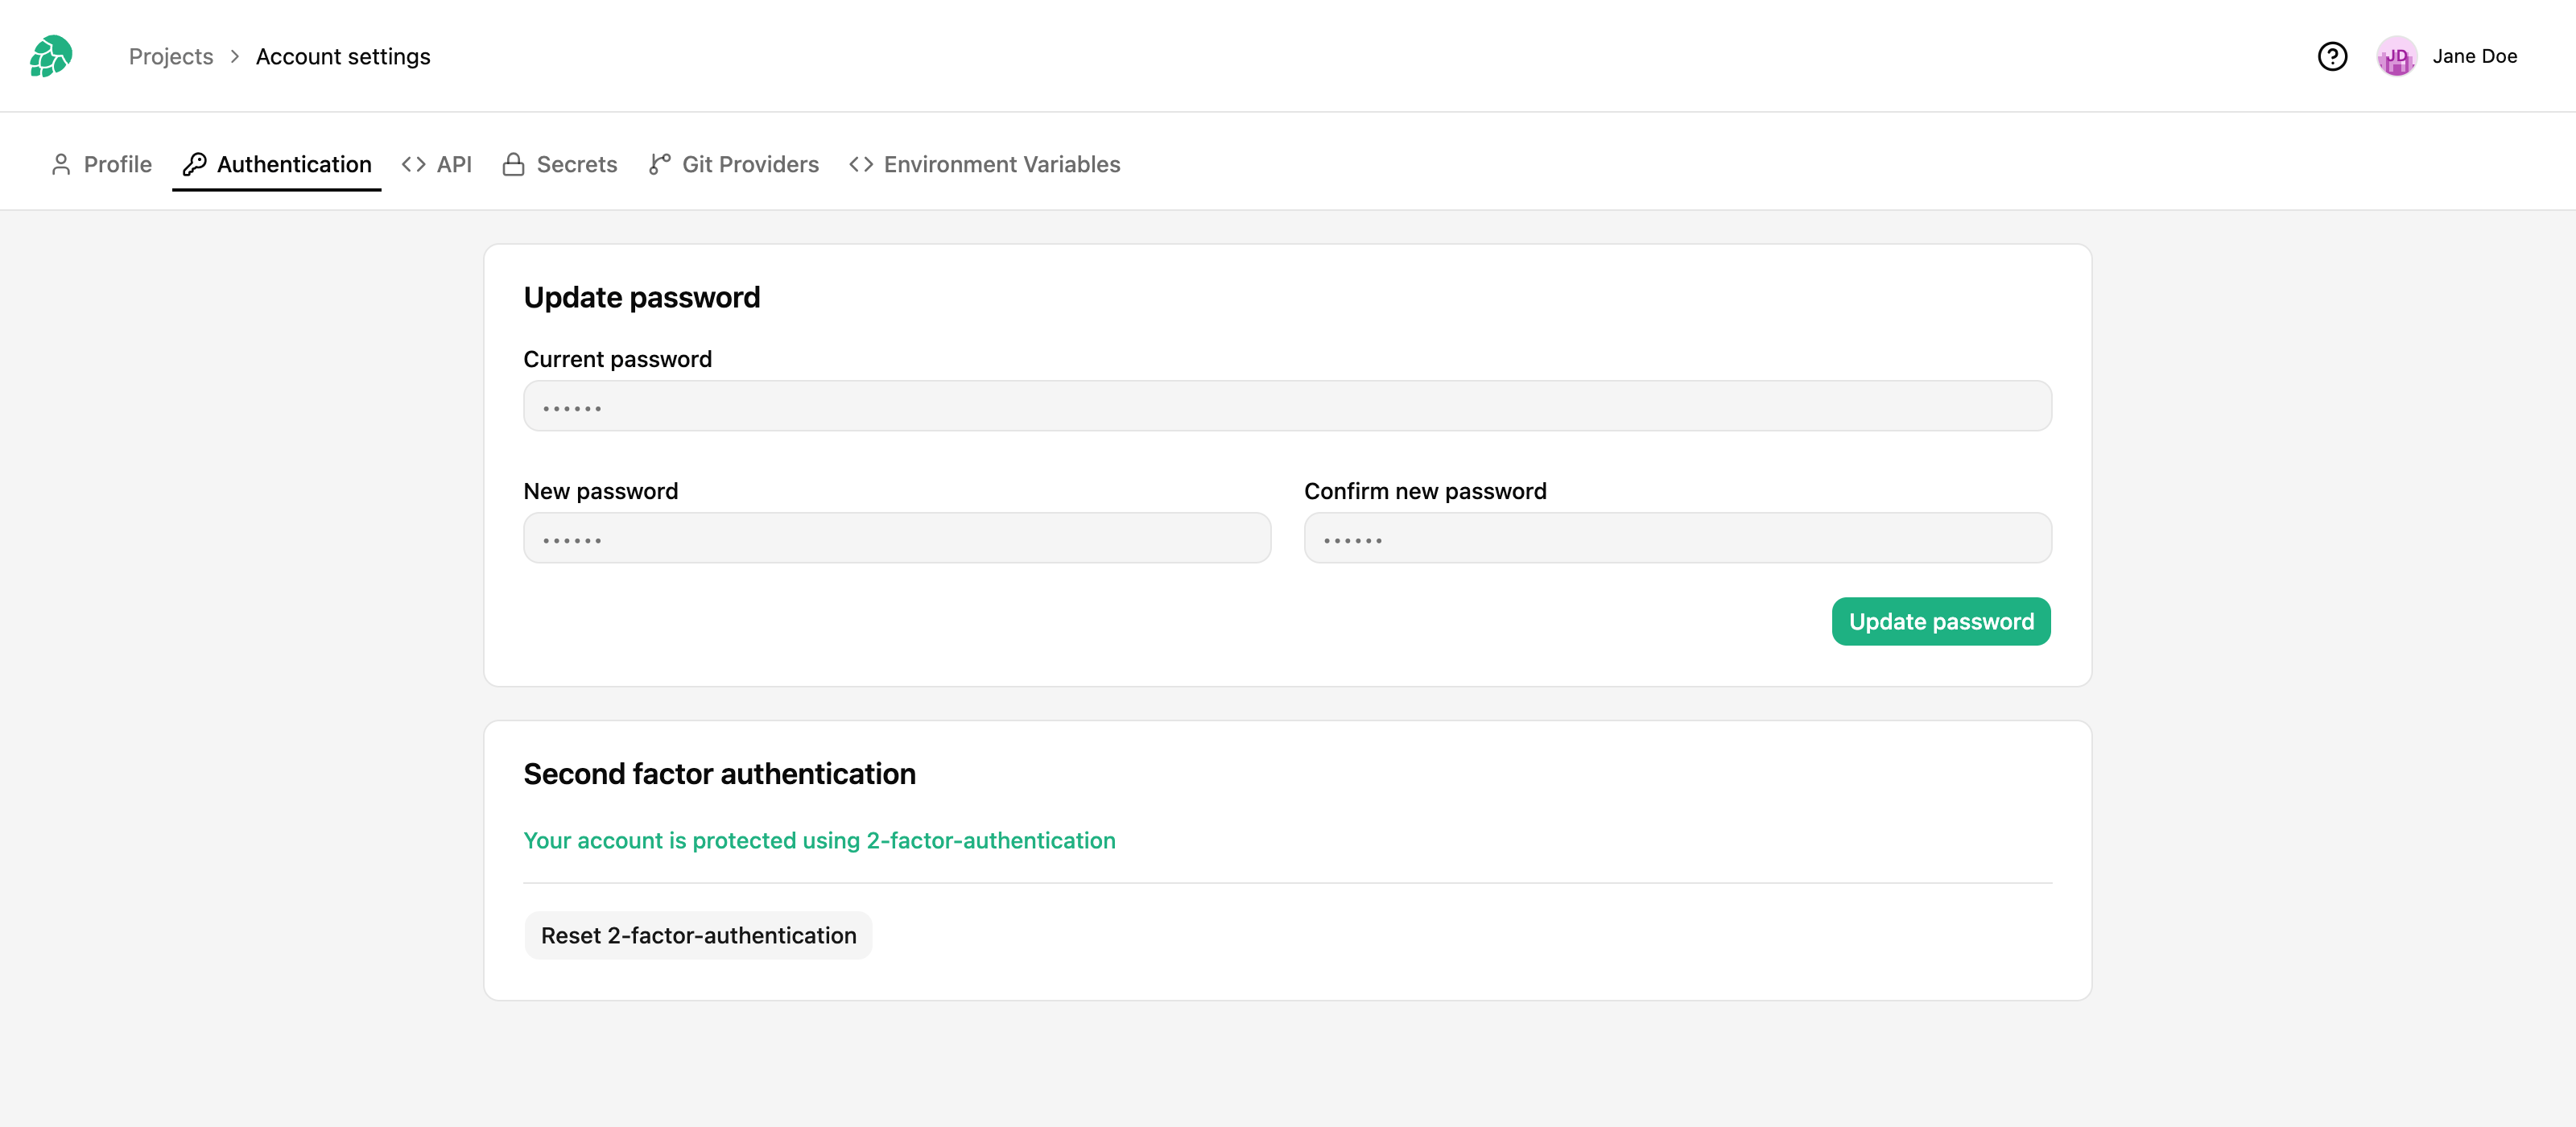The height and width of the screenshot is (1127, 2576).
Task: Open the Git Providers tab
Action: tap(733, 164)
